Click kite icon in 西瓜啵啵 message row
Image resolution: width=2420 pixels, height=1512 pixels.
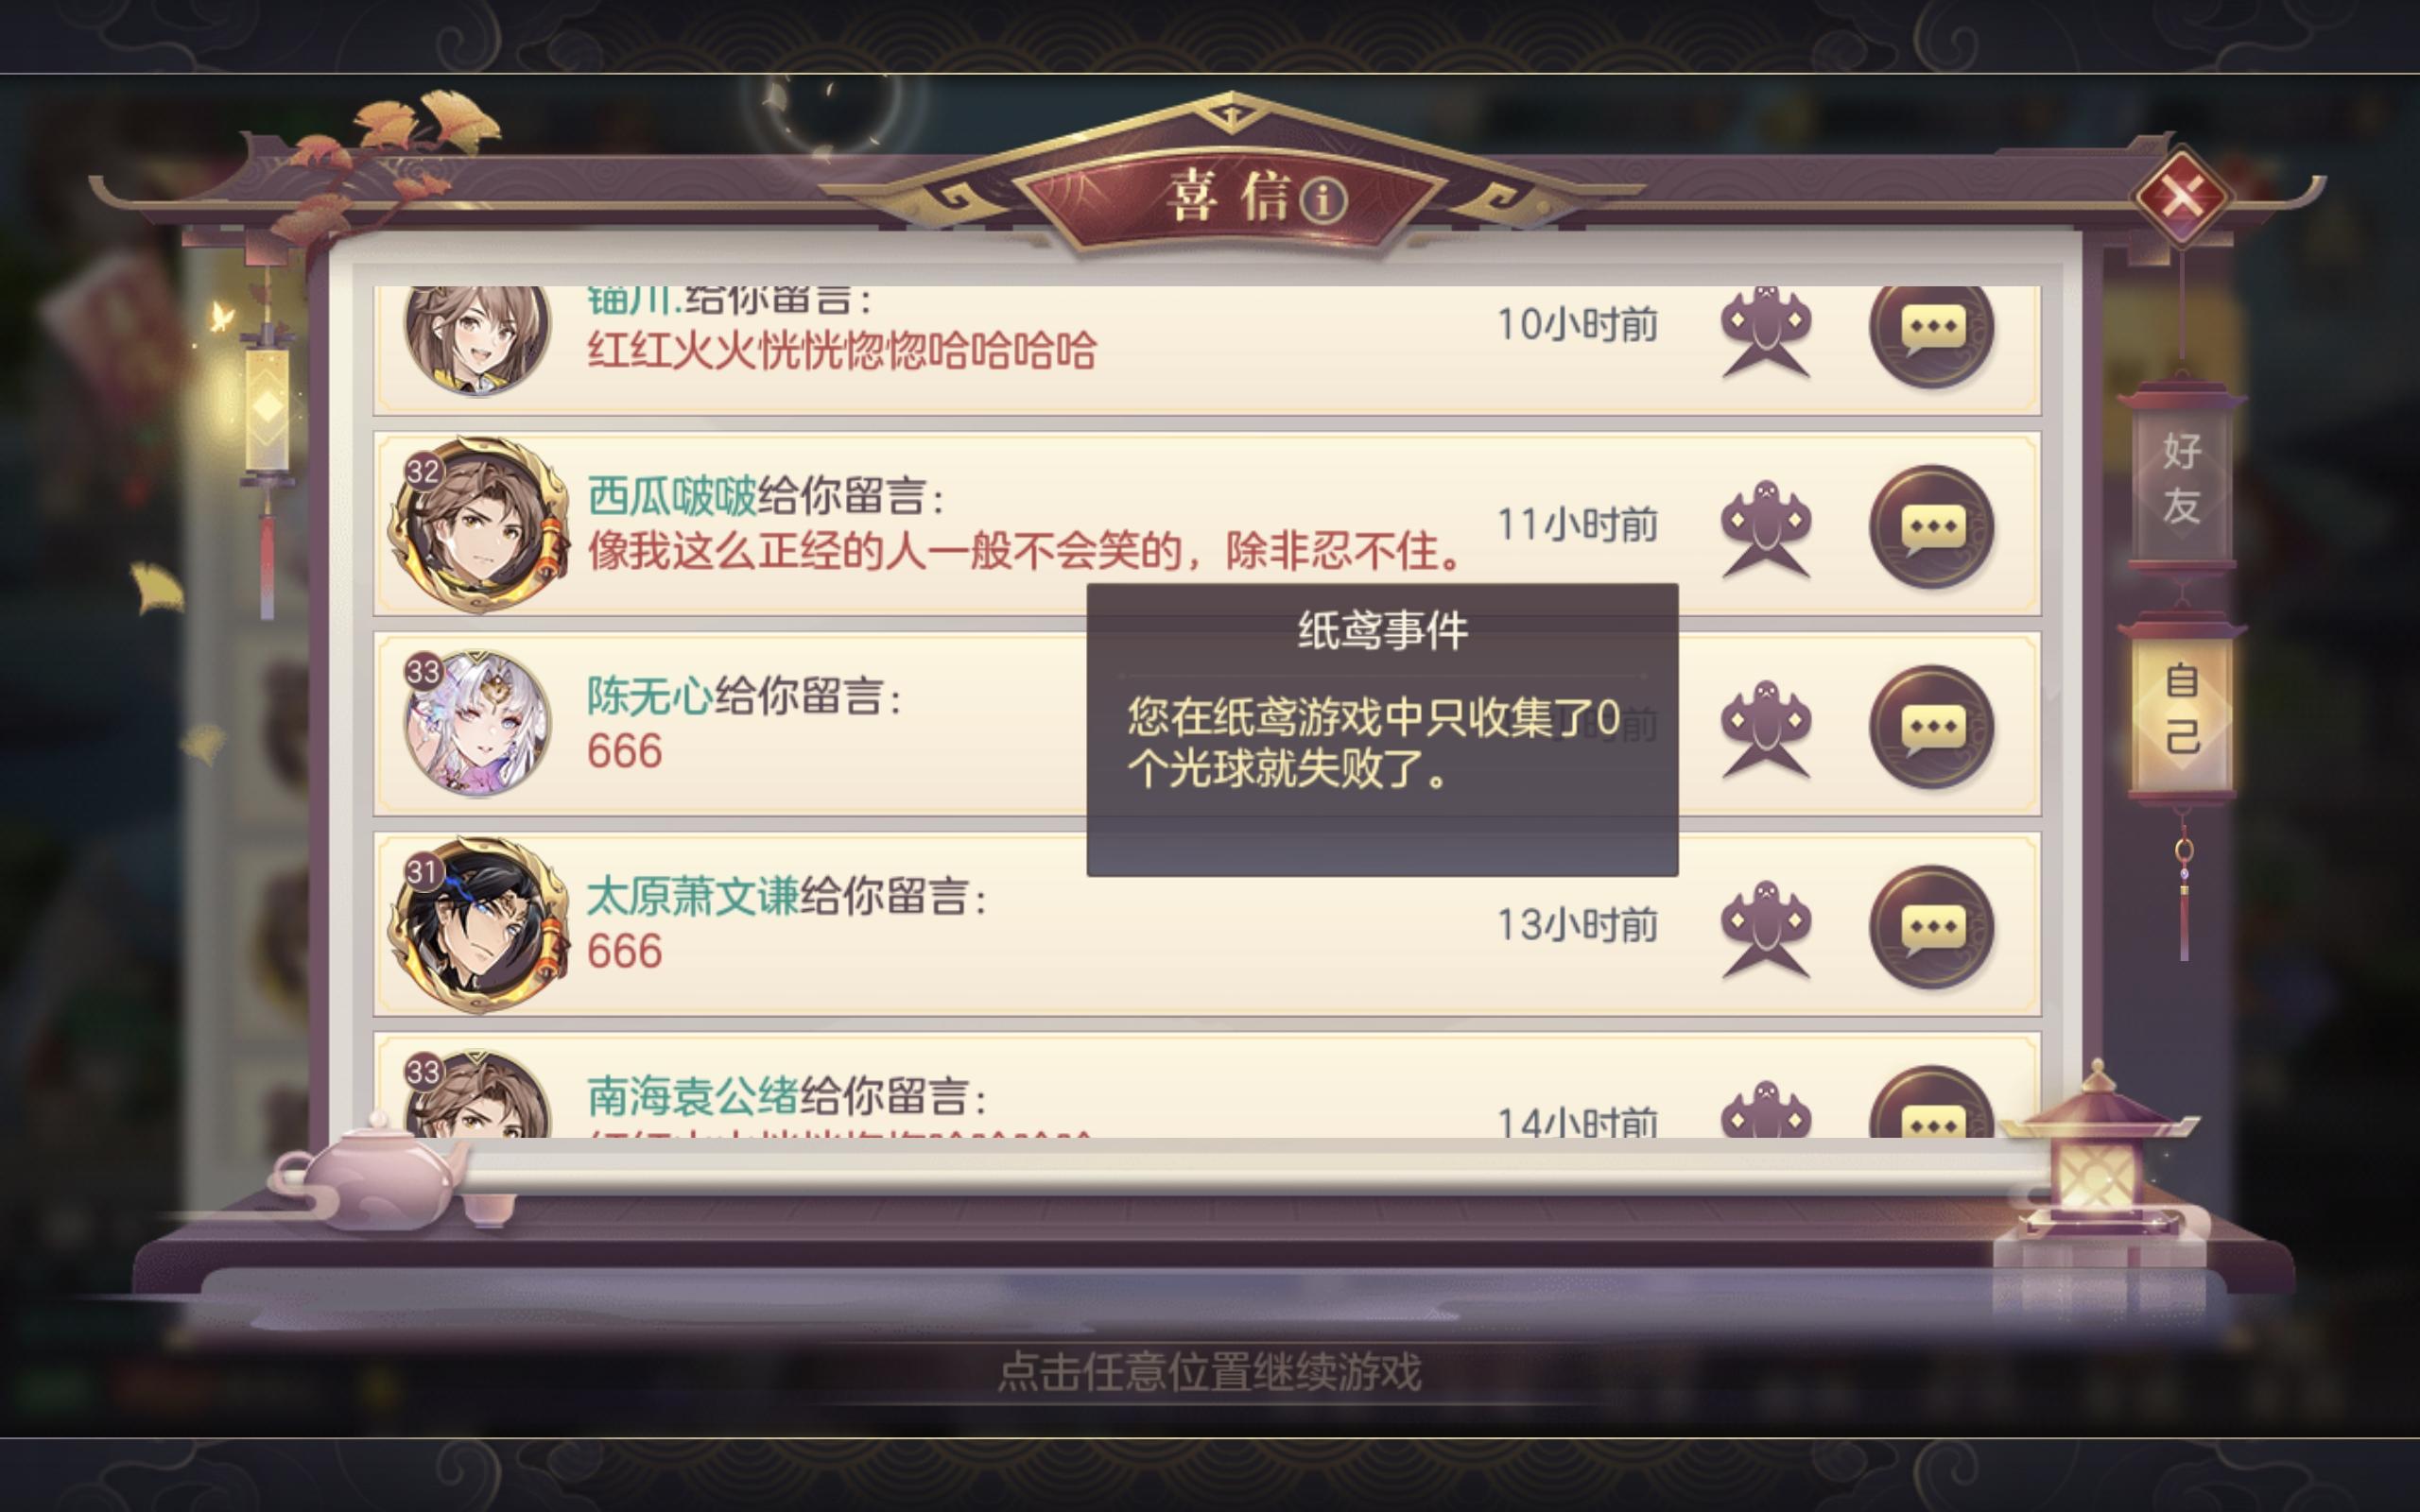coord(1766,528)
